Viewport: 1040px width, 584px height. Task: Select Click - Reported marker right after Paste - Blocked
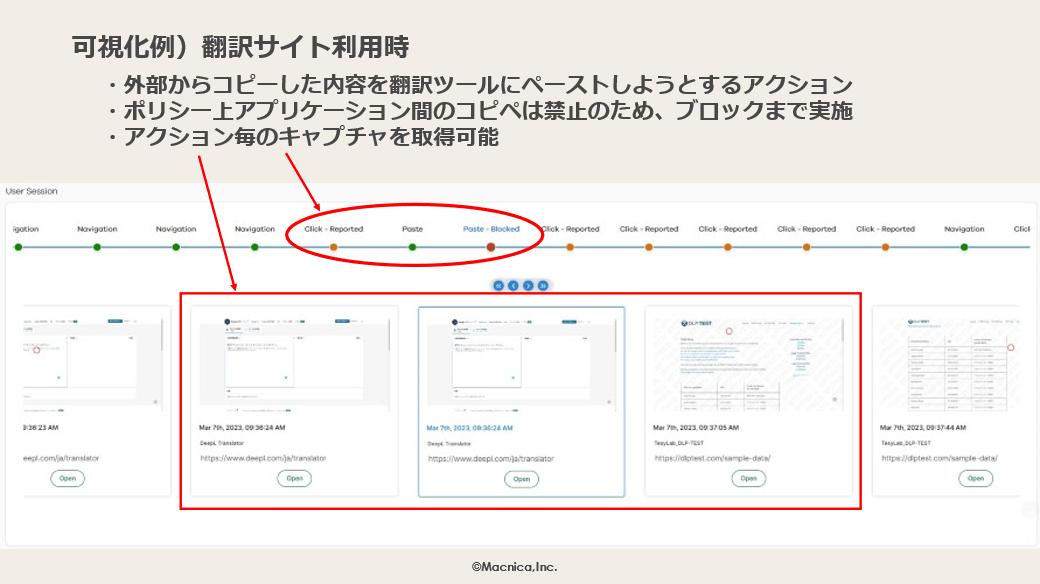pyautogui.click(x=570, y=247)
